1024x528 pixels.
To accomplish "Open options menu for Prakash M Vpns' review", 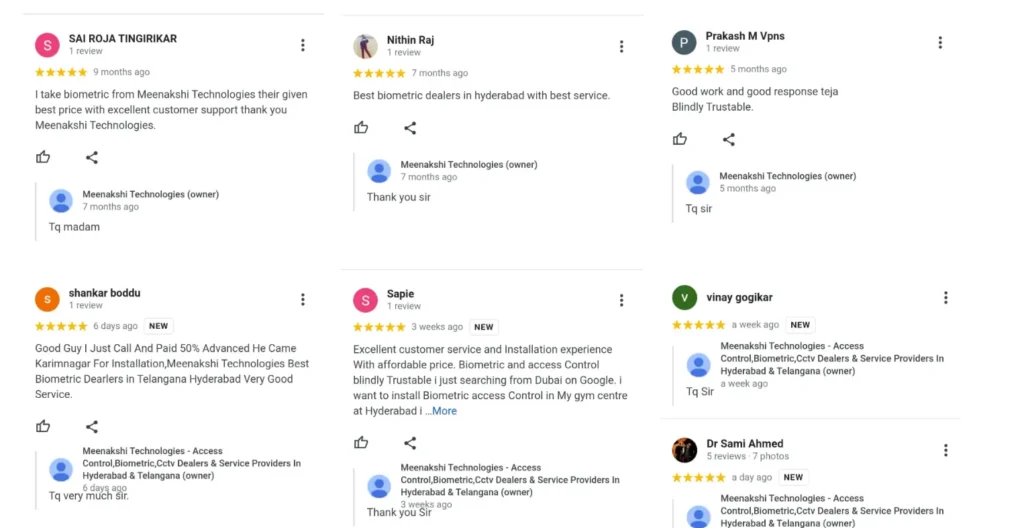I will 940,42.
